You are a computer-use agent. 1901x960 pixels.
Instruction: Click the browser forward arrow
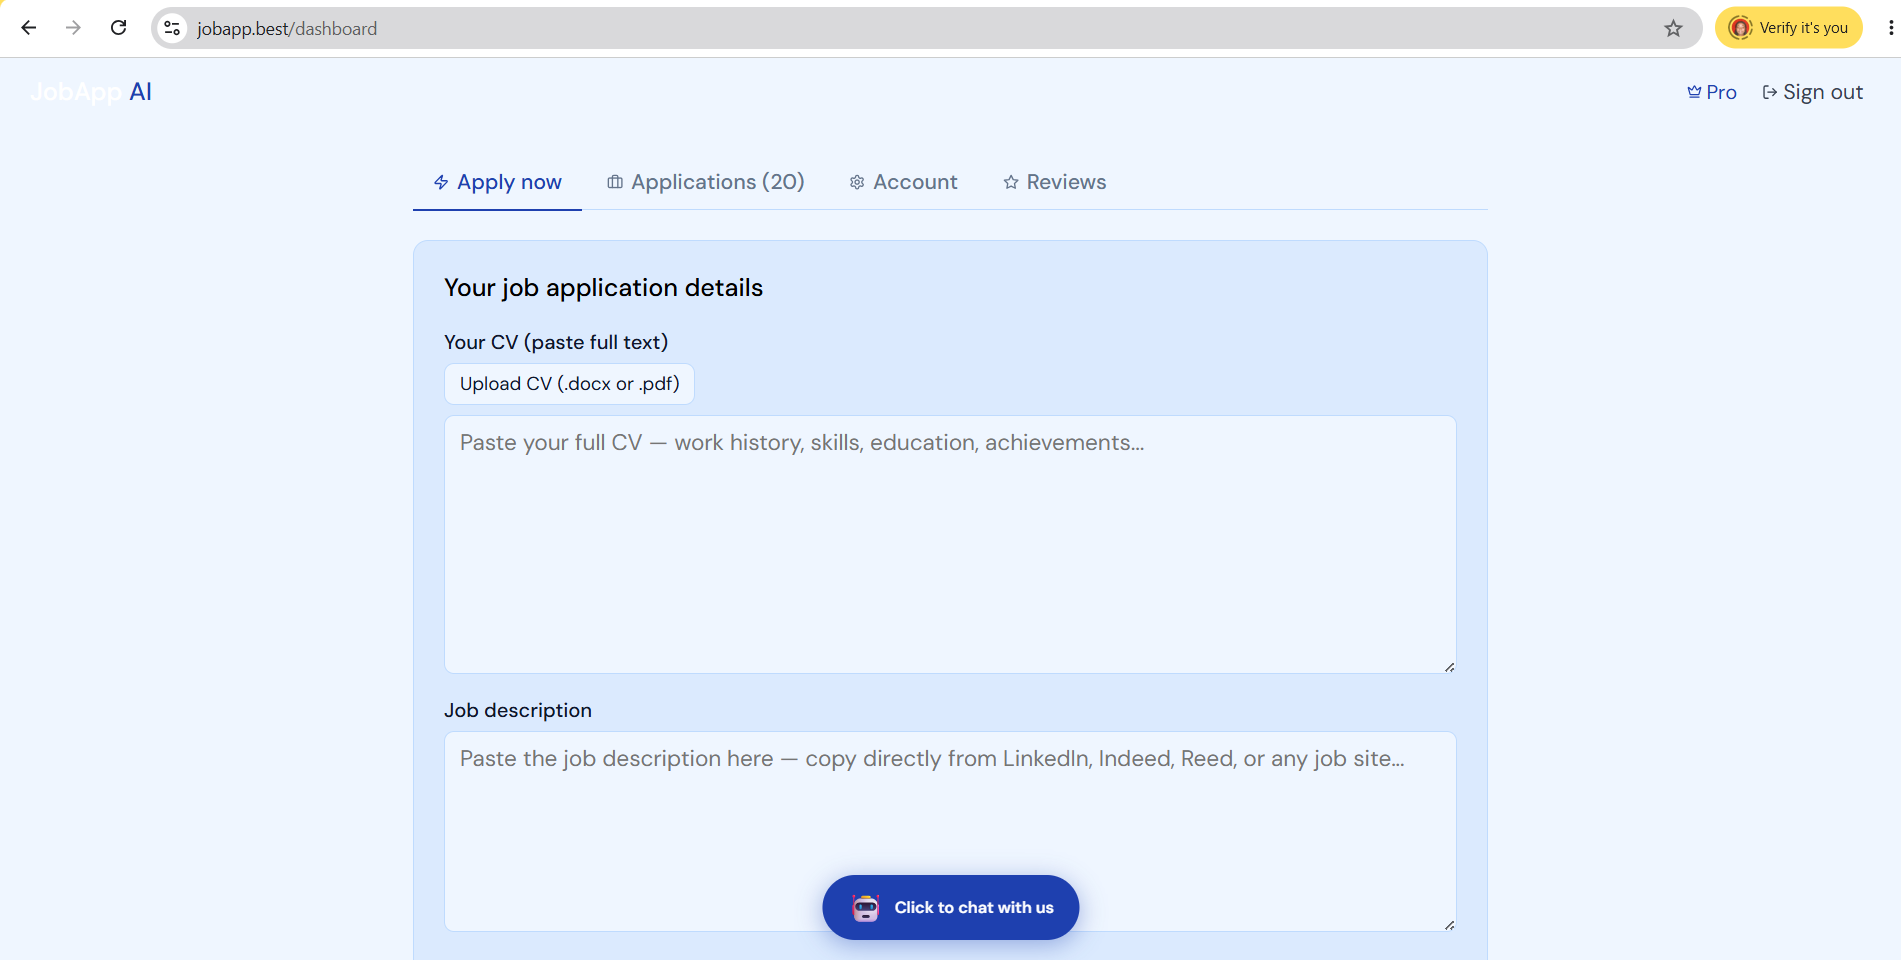coord(73,28)
